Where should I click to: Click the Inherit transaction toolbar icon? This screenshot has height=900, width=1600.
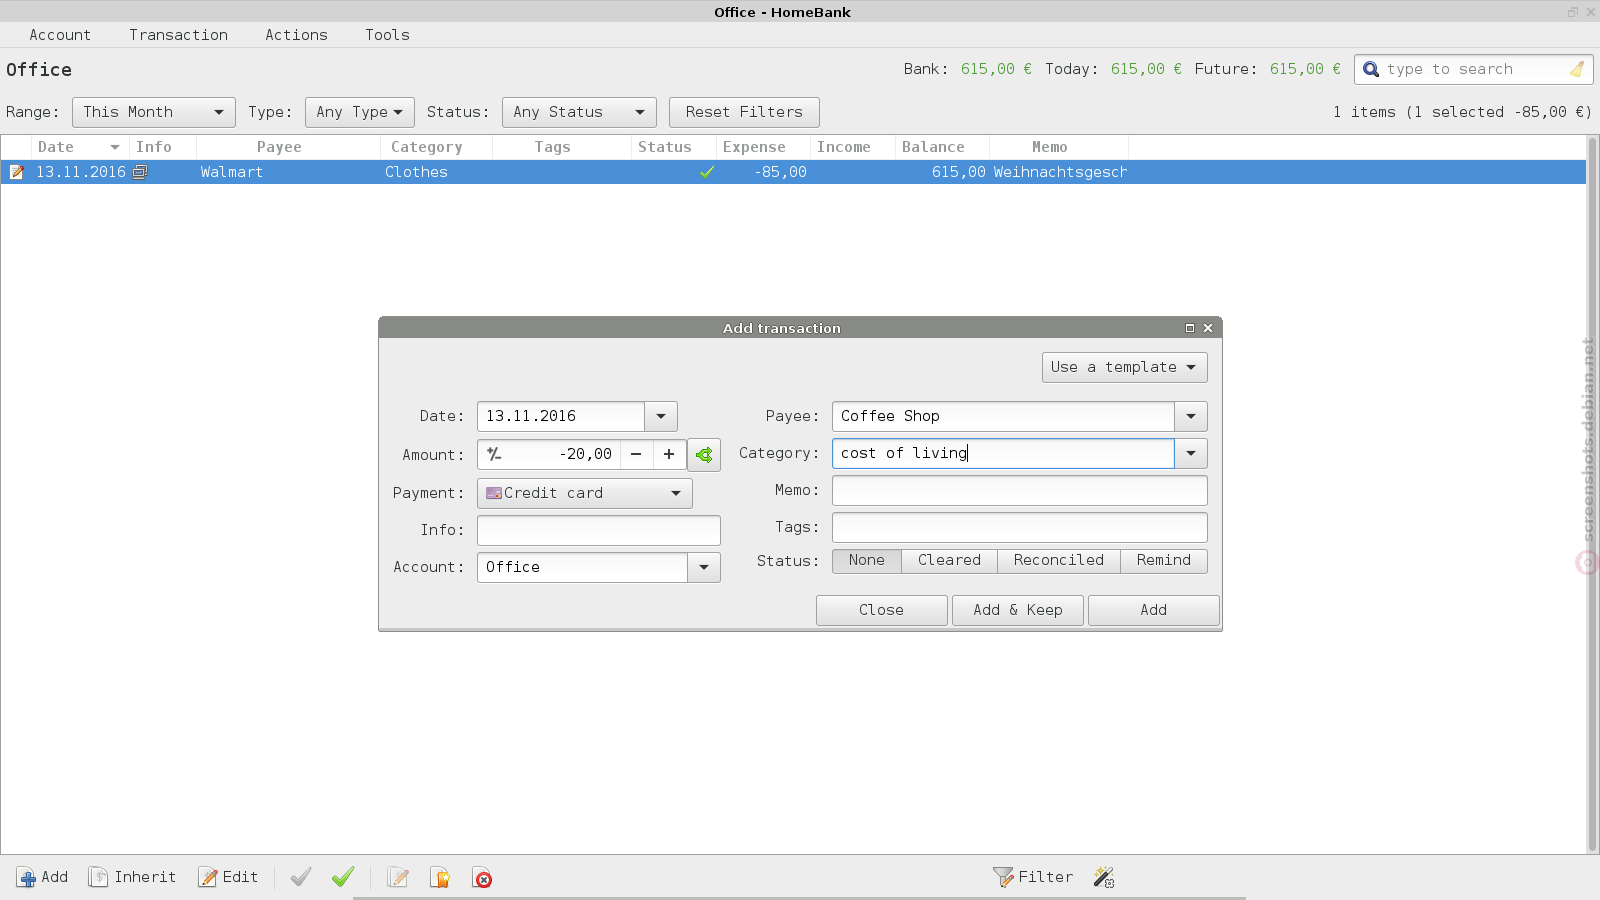tap(98, 877)
